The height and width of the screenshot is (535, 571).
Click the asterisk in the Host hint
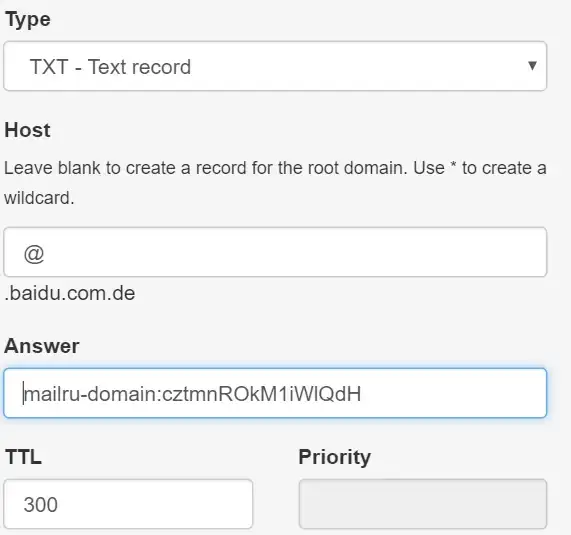(x=453, y=166)
